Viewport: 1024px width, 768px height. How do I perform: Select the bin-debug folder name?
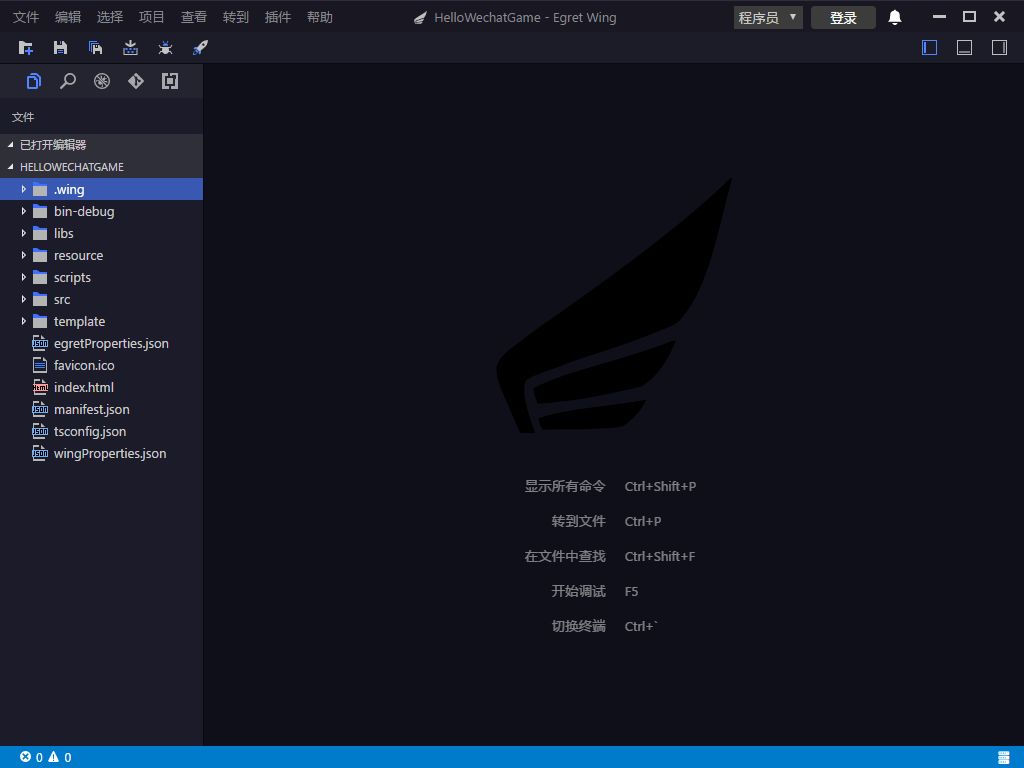[x=84, y=212]
